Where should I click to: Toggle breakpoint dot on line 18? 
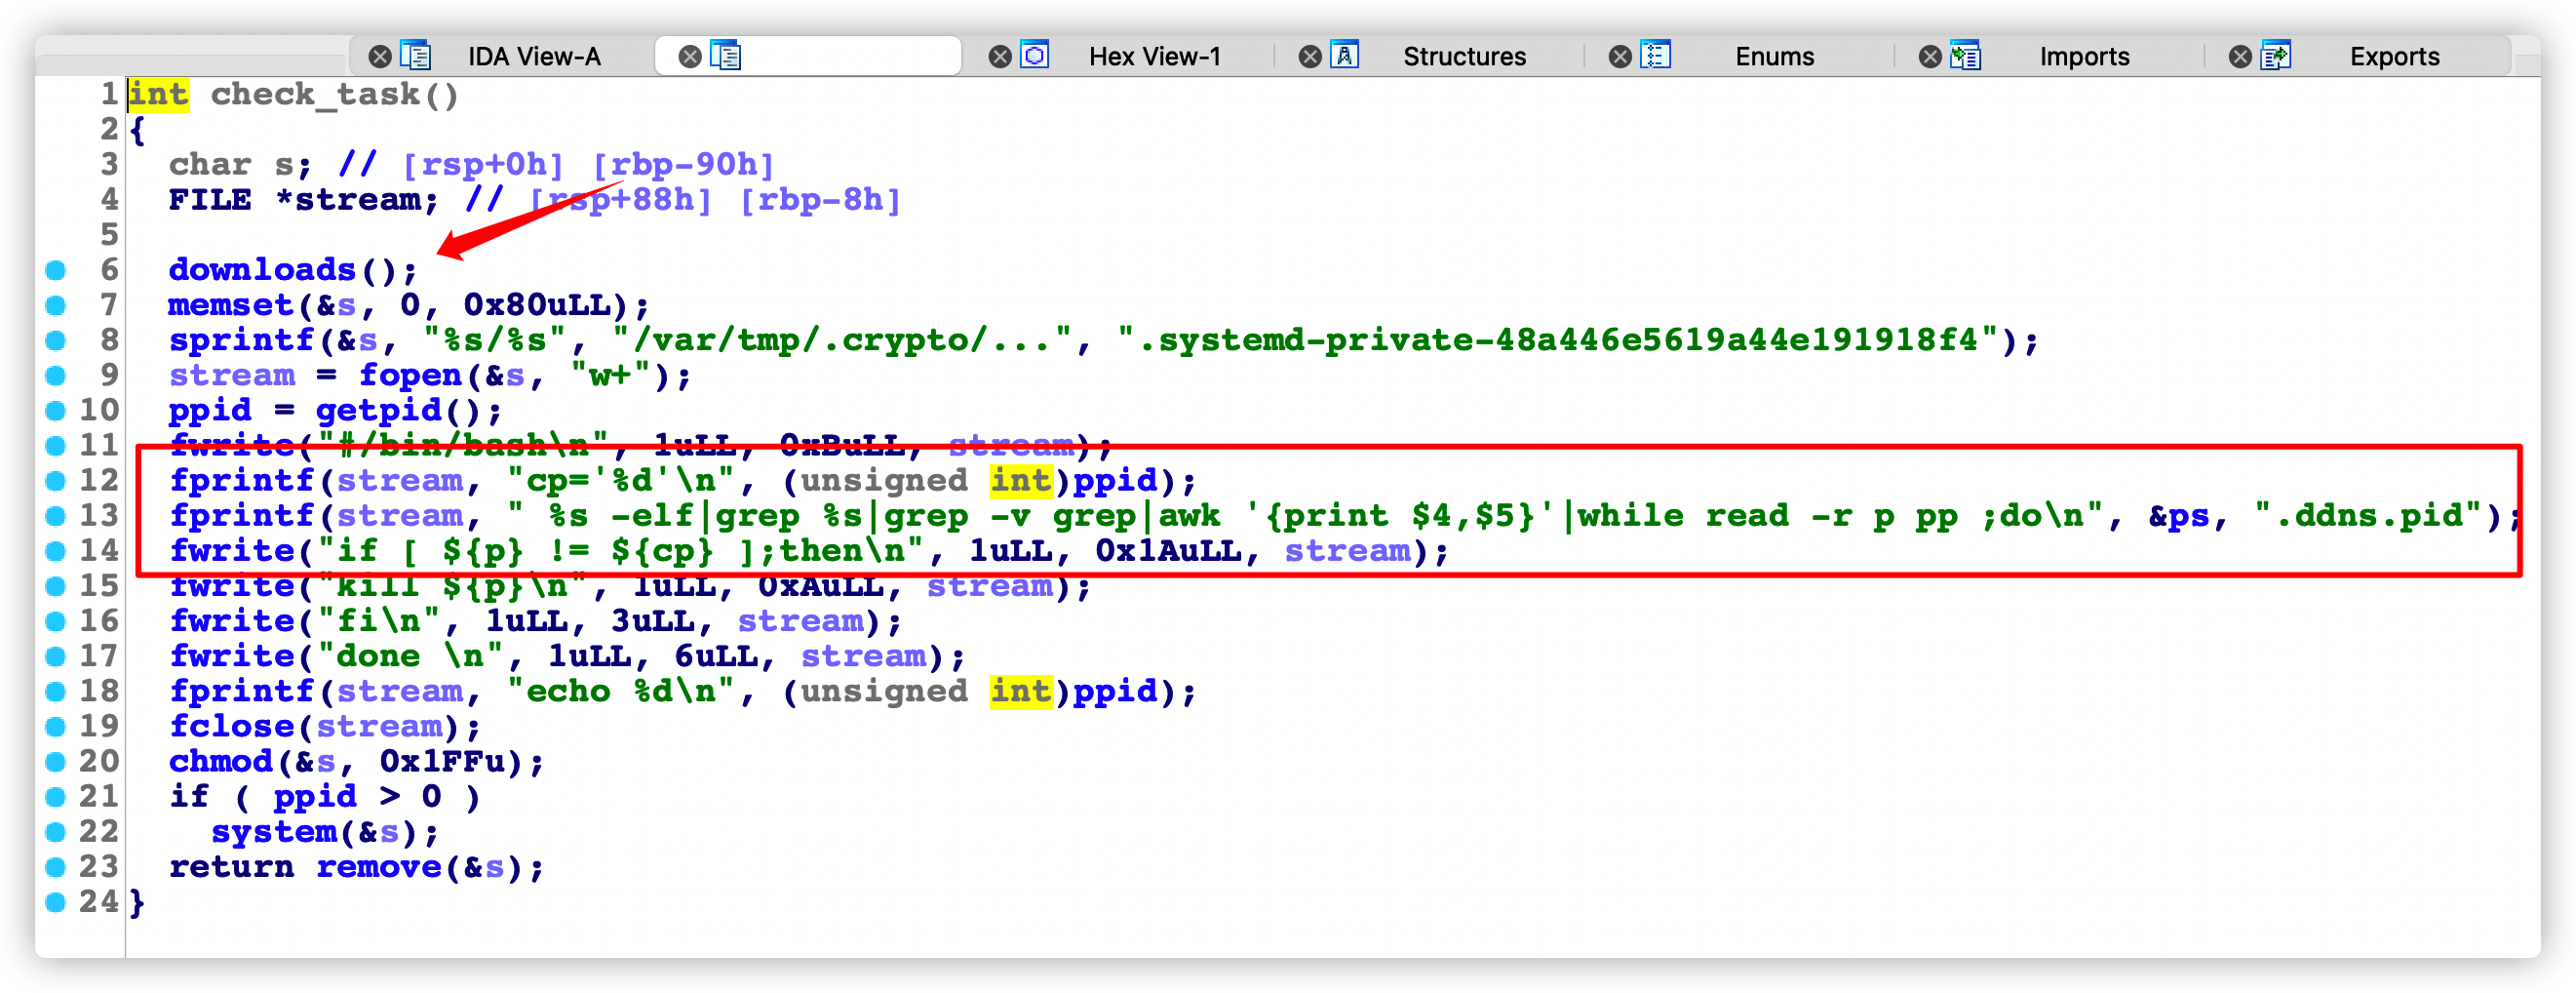point(56,691)
